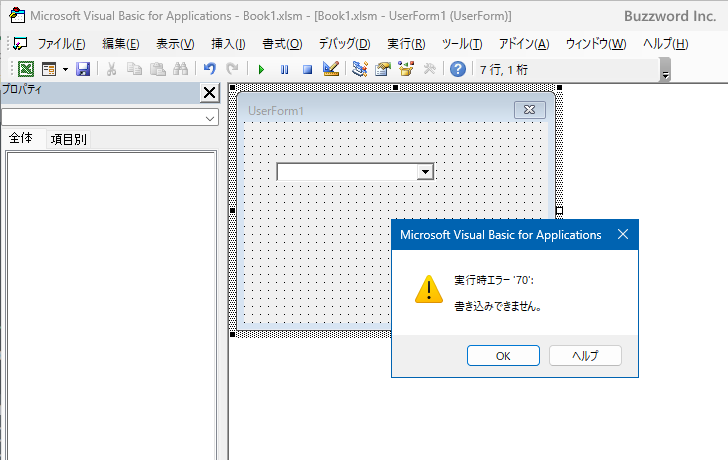Run the Sub/UserForm with the green play icon
Image resolution: width=728 pixels, height=460 pixels.
(261, 70)
